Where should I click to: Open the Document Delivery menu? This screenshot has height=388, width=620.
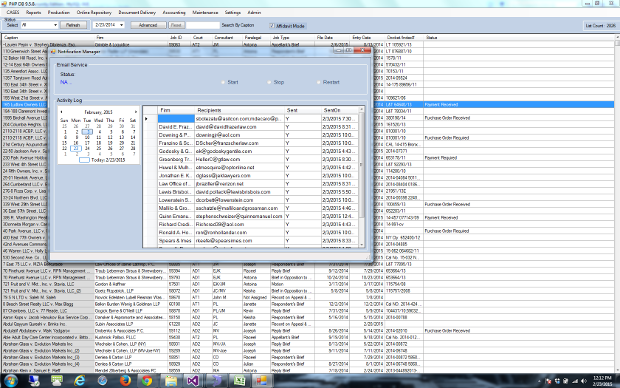coord(137,13)
